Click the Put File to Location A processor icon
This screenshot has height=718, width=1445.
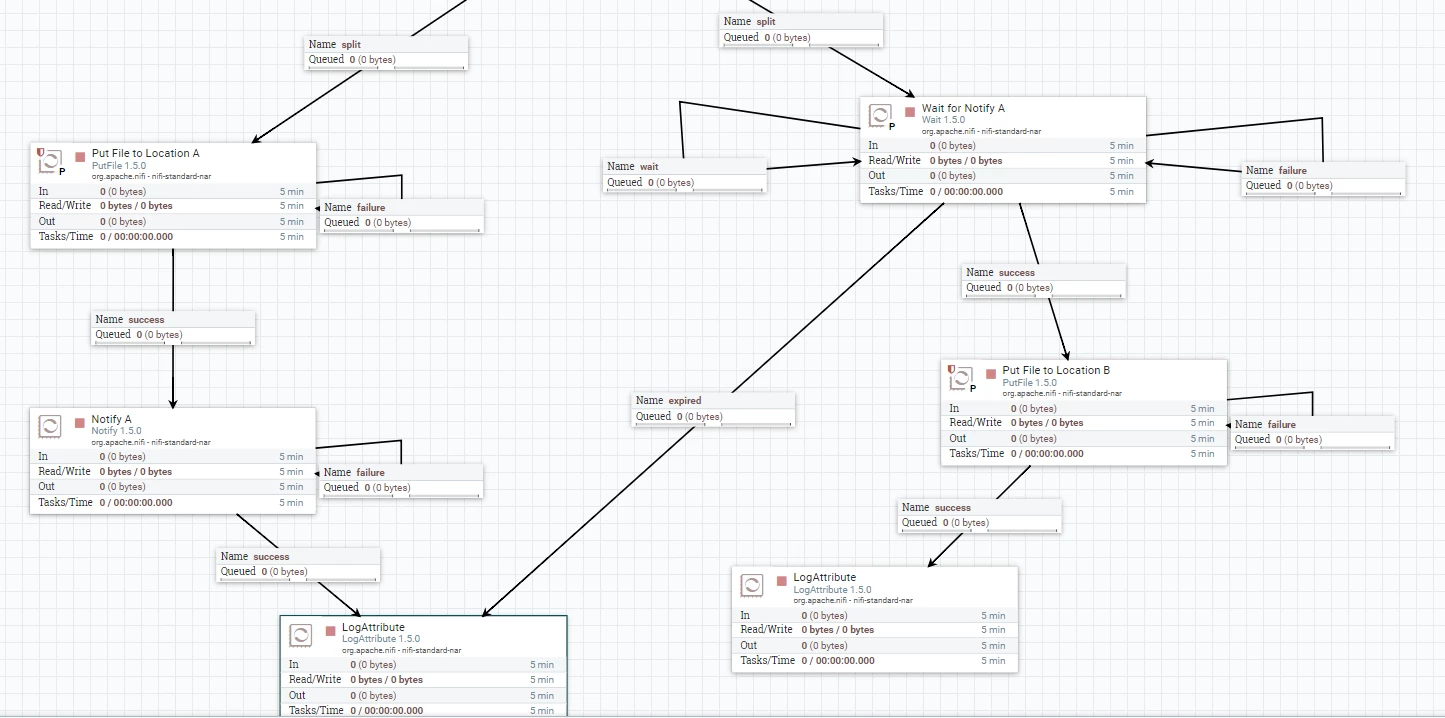[x=50, y=162]
